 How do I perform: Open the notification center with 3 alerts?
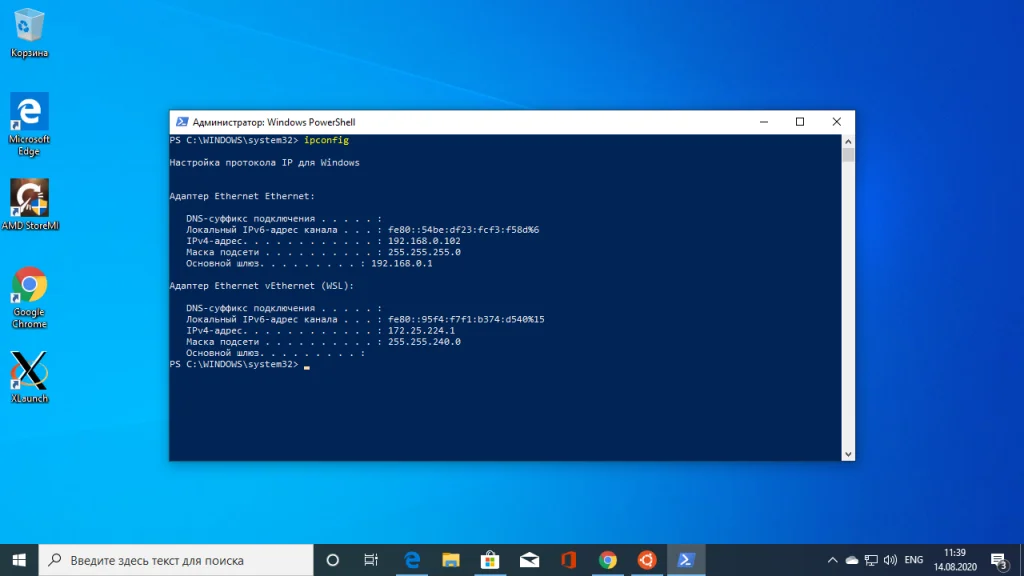coord(998,560)
